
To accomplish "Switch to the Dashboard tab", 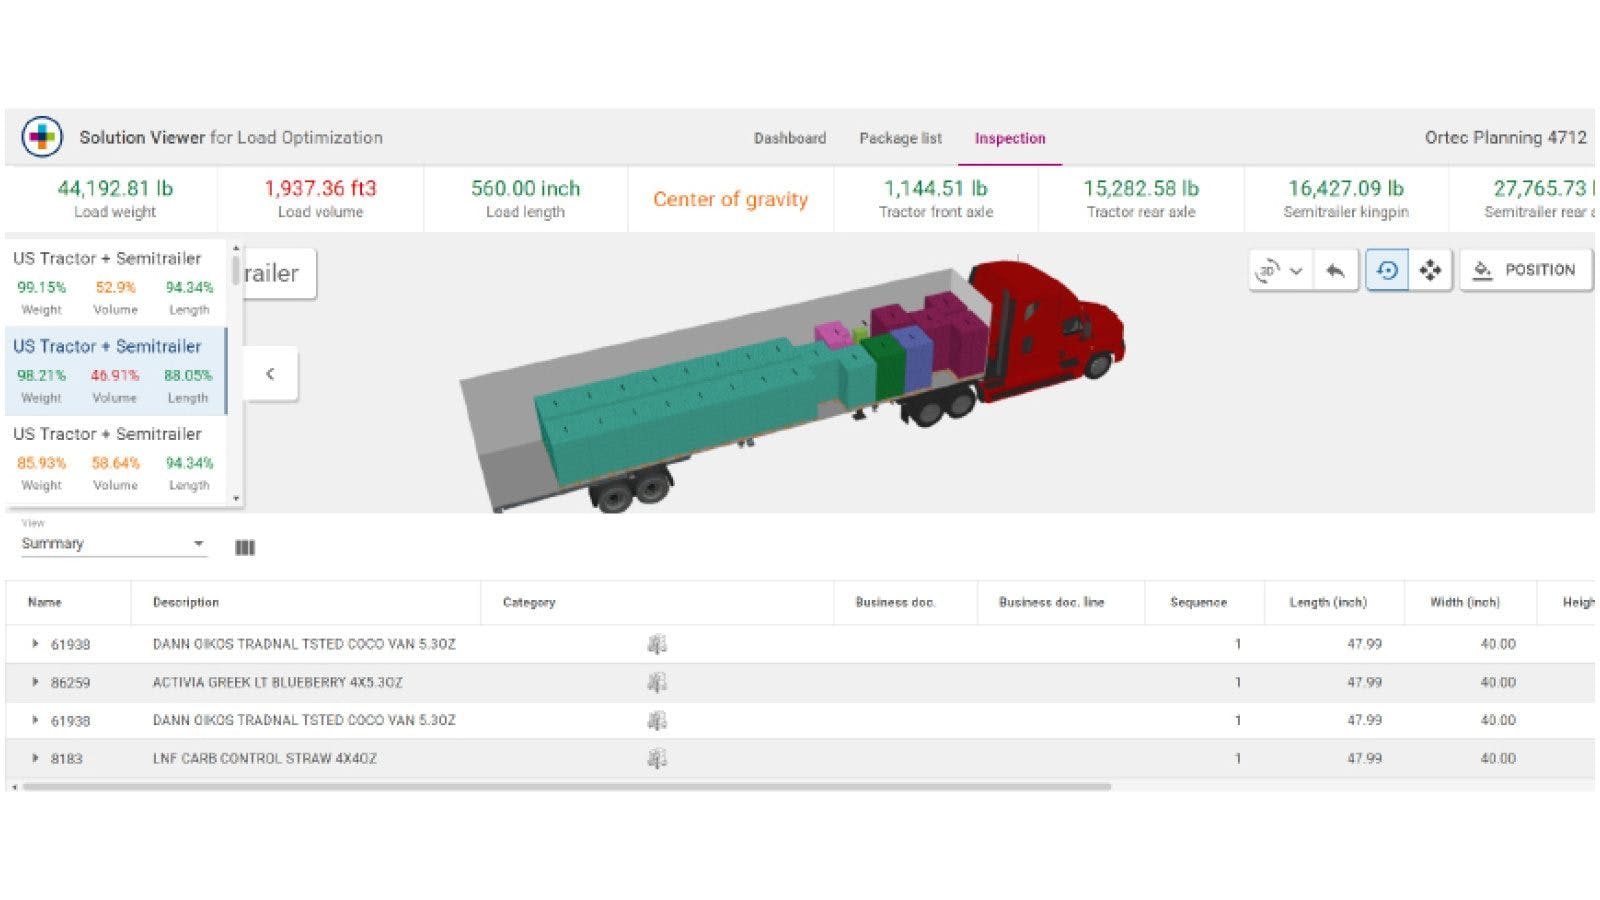I will point(789,138).
